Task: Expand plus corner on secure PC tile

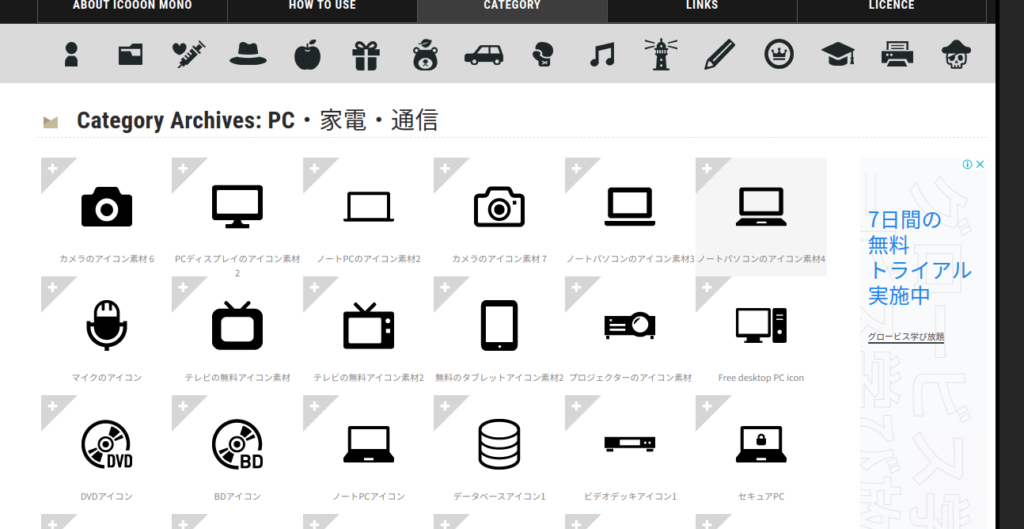Action: pyautogui.click(x=707, y=407)
